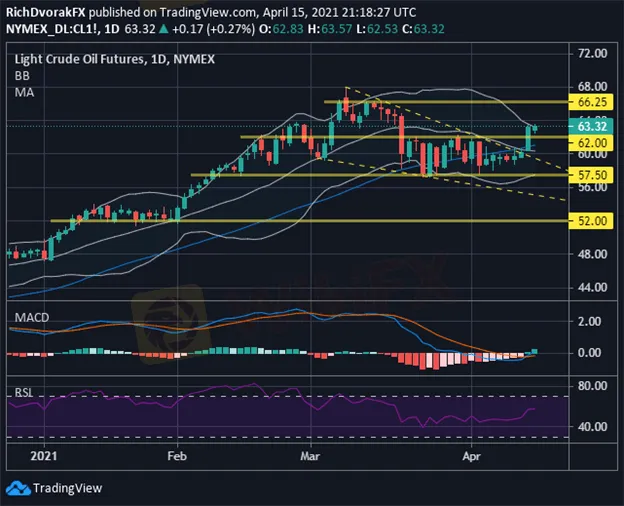Toggle the MA indicator label
The width and height of the screenshot is (624, 506).
(22, 89)
